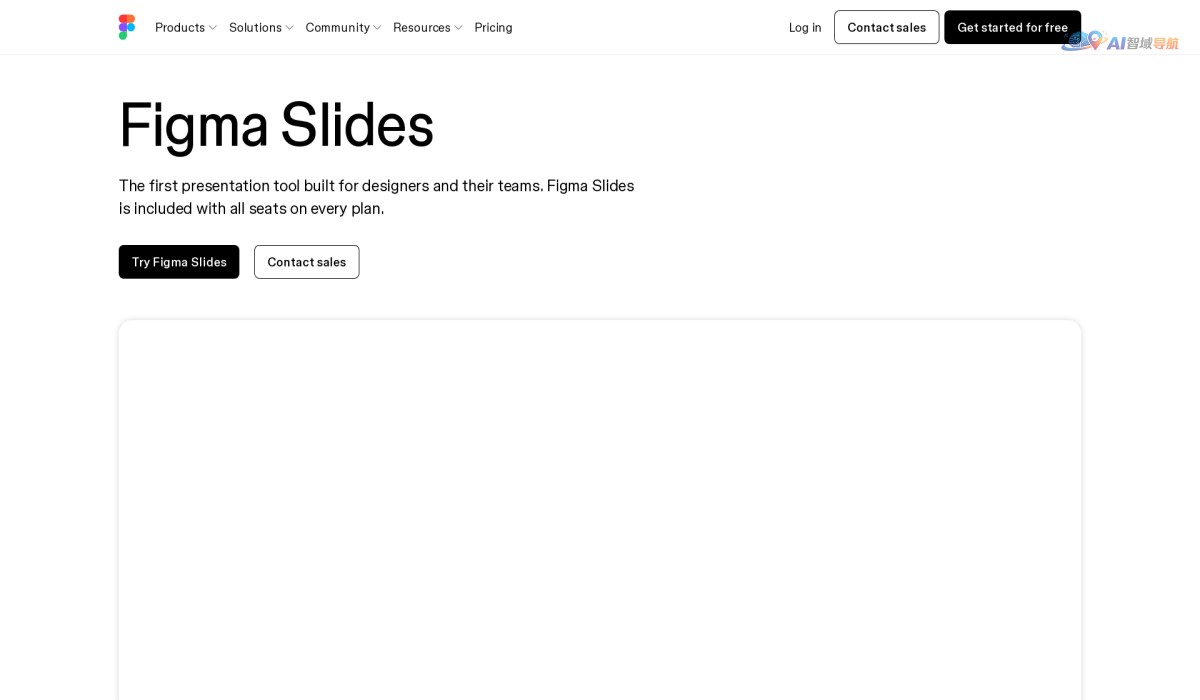Screen dimensions: 1200x700
Task: Expand the Products dropdown chevron
Action: click(x=213, y=28)
